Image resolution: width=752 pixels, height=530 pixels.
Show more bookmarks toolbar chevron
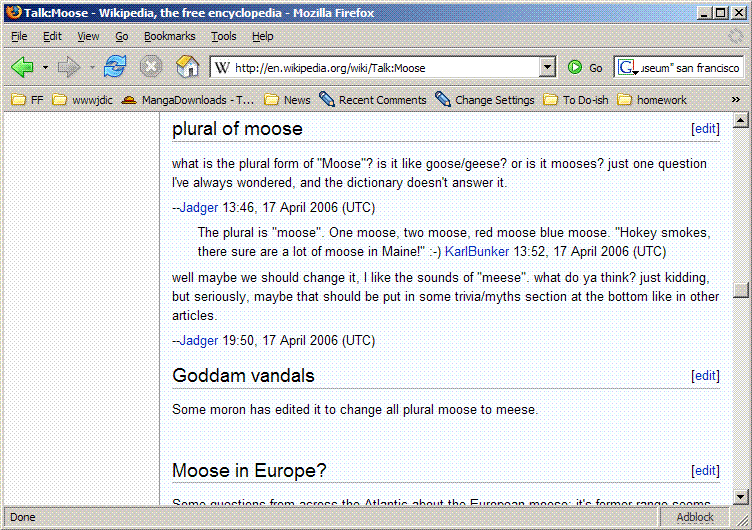coord(736,100)
